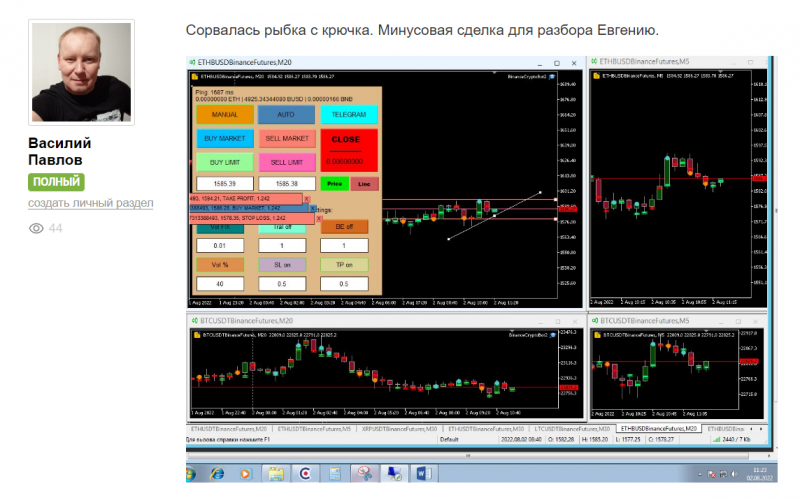Click the network tray icon with red X

pyautogui.click(x=712, y=474)
